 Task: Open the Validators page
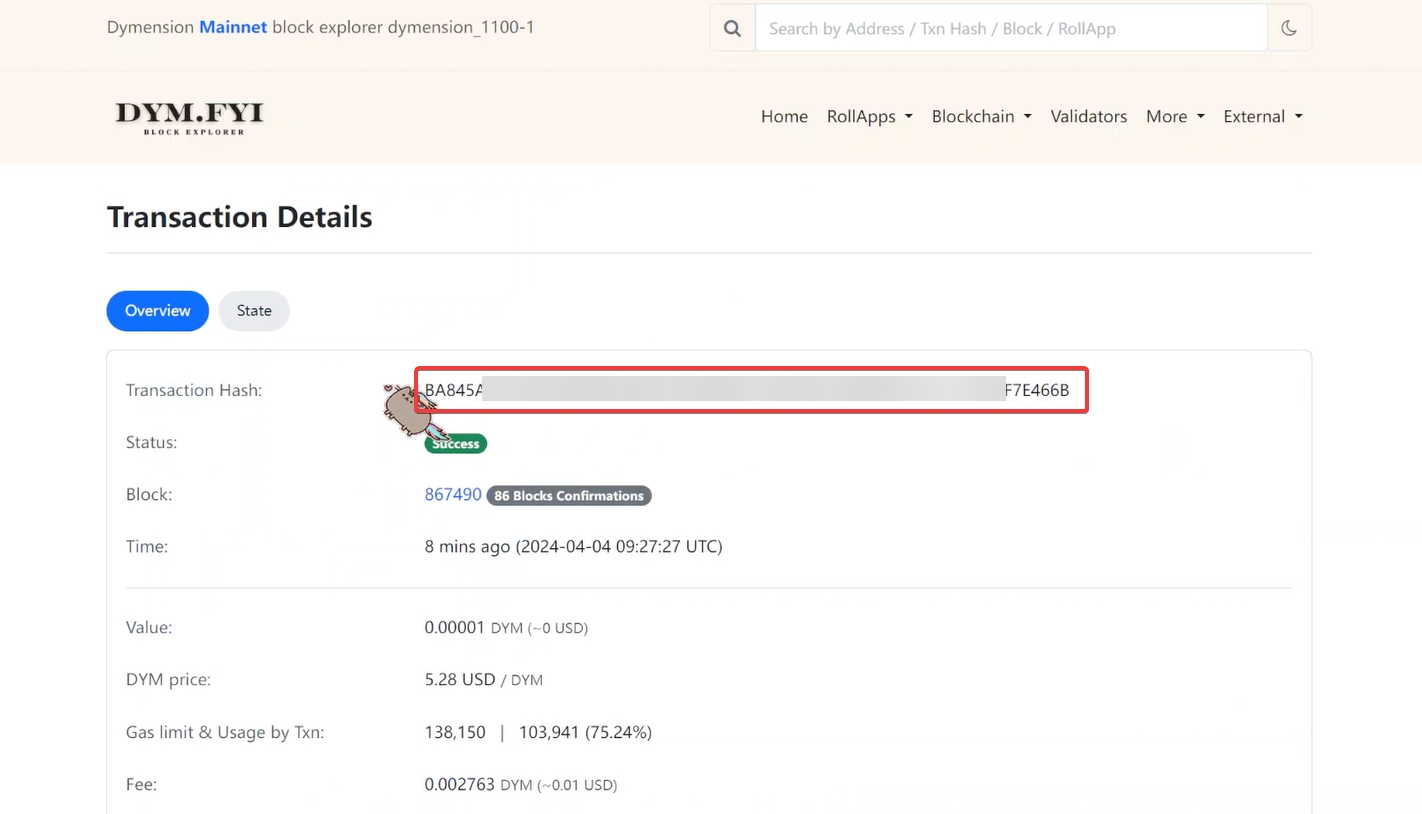(1088, 117)
